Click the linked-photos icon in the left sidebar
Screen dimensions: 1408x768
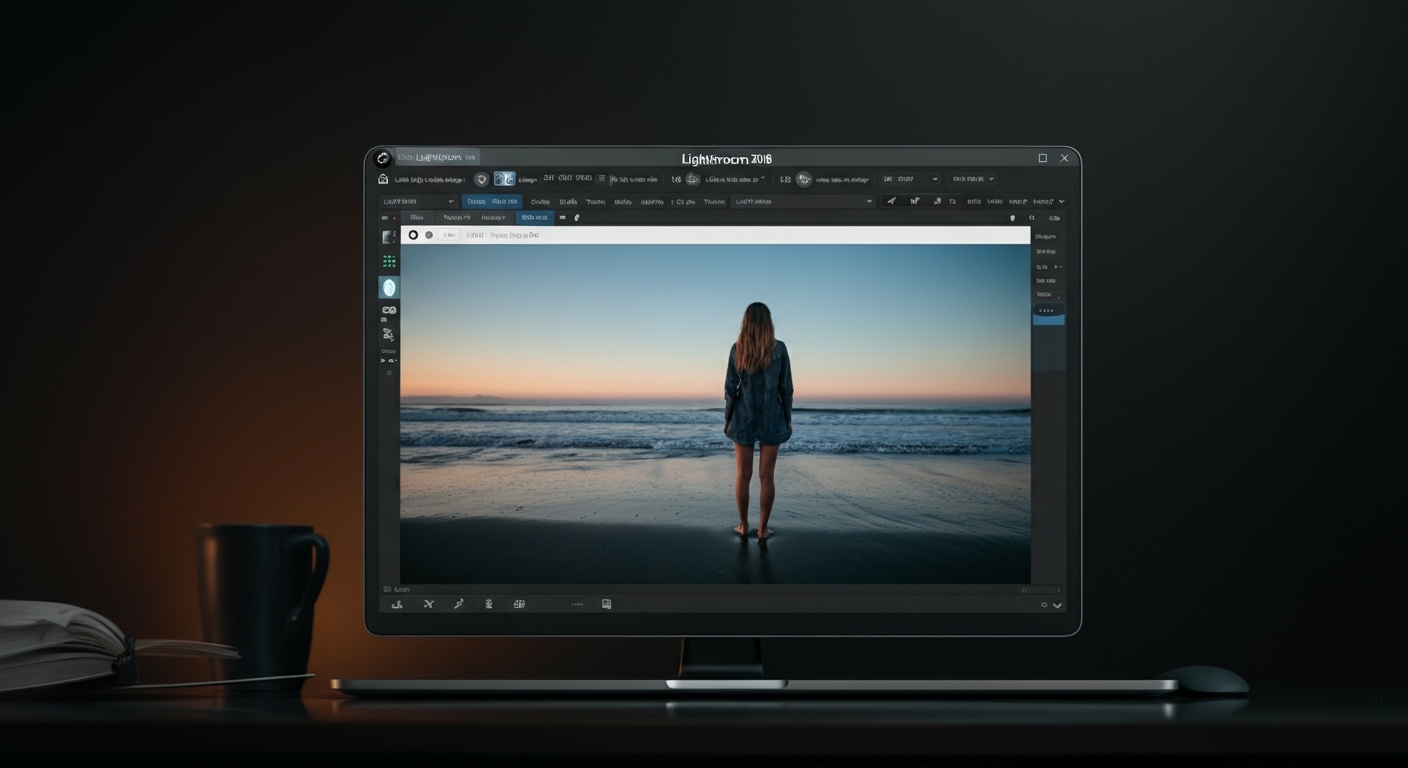tap(388, 309)
